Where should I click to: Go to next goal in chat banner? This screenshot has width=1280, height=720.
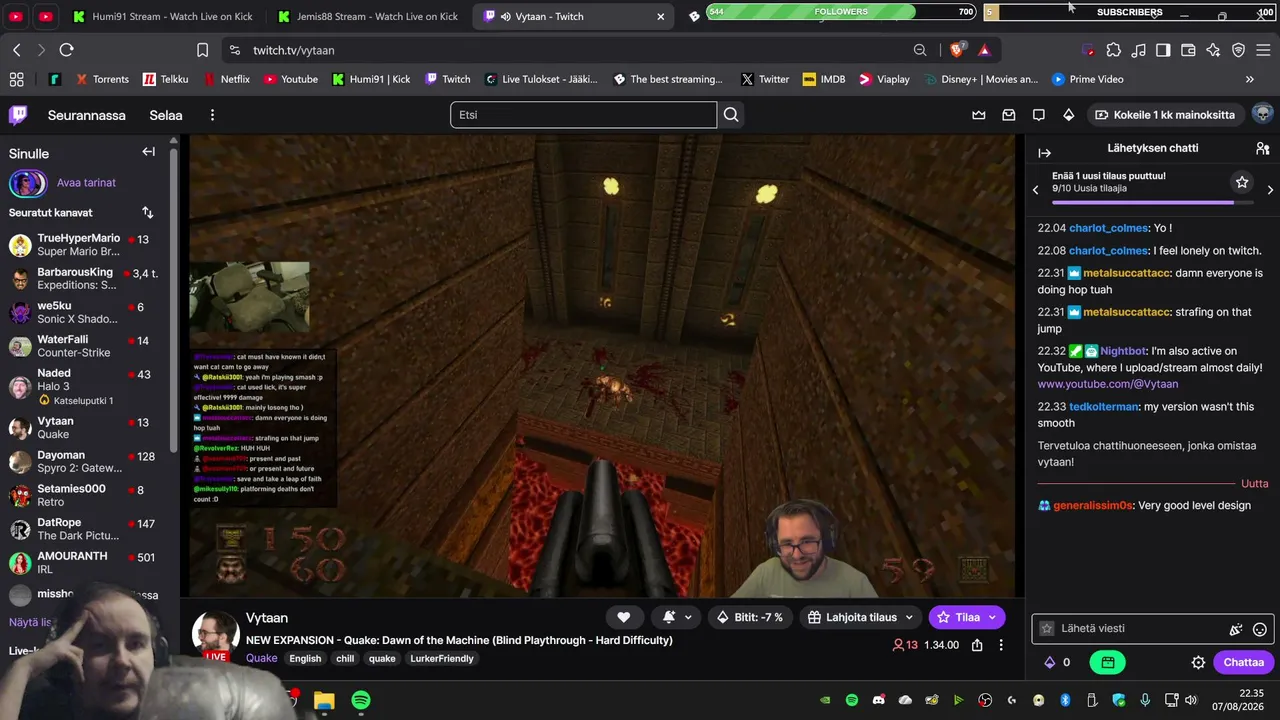point(1270,189)
